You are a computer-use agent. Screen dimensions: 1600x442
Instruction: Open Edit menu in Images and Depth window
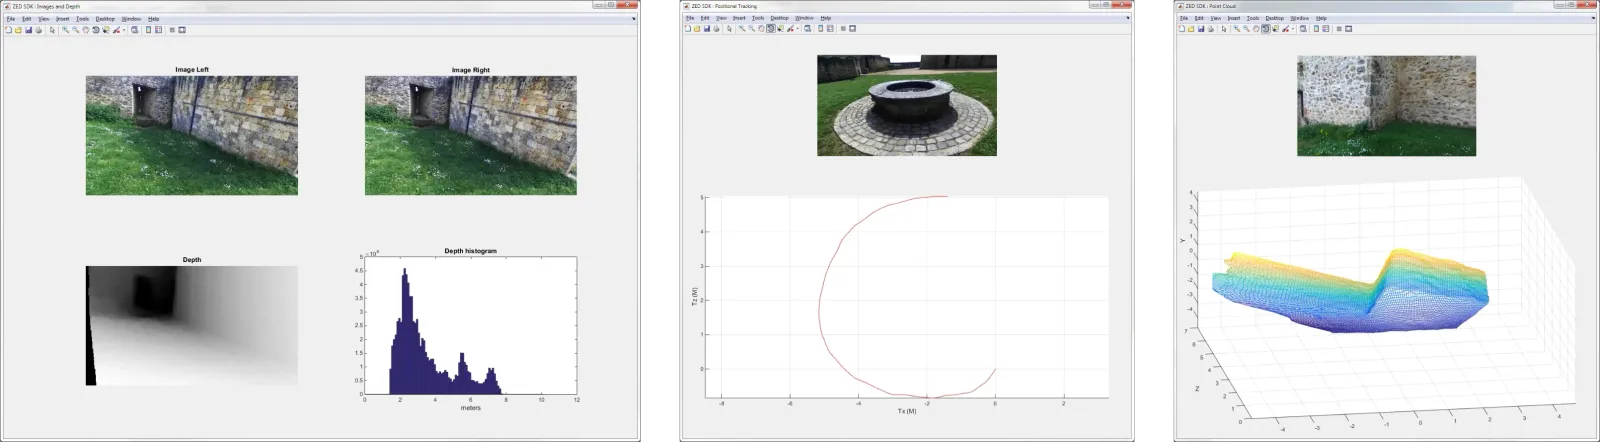tap(26, 19)
